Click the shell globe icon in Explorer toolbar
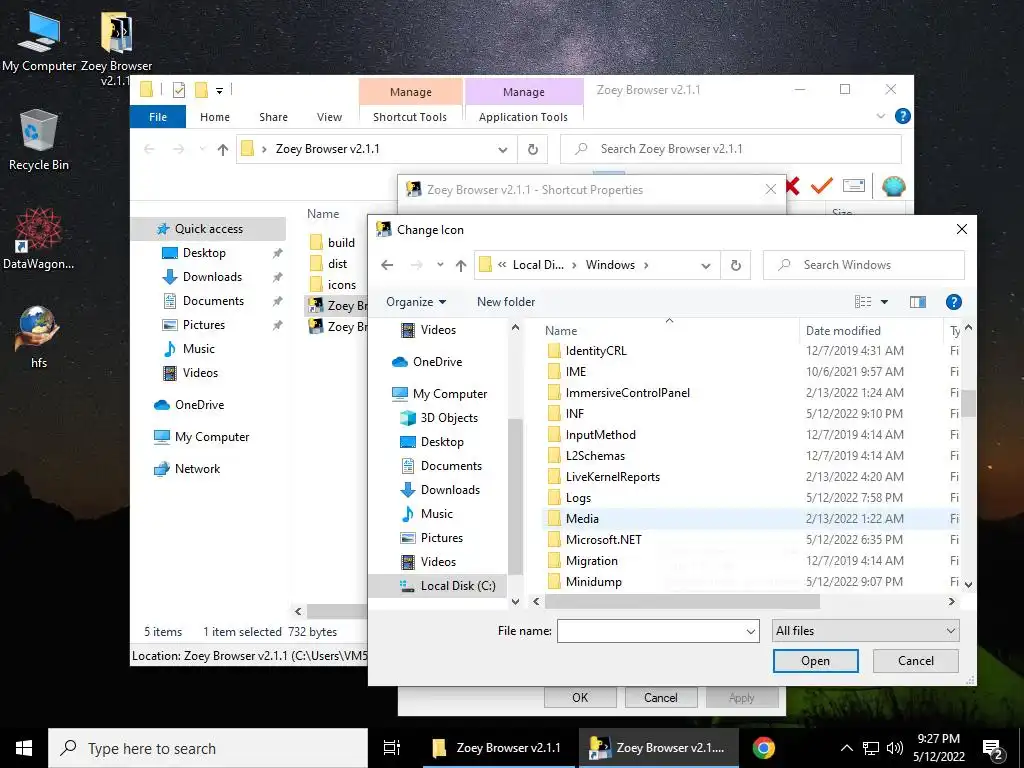Viewport: 1024px width, 768px height. pos(893,187)
